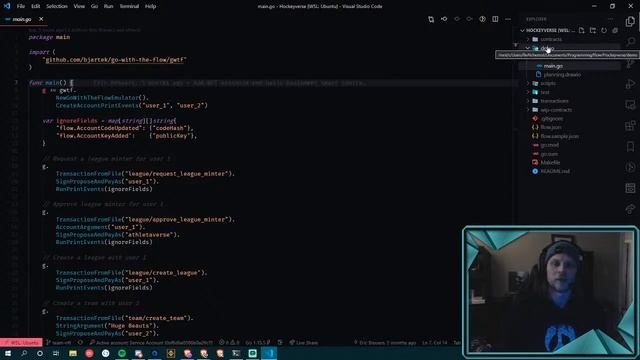Open Run and Debug view
This screenshot has width=640, height=360.
click(630, 84)
